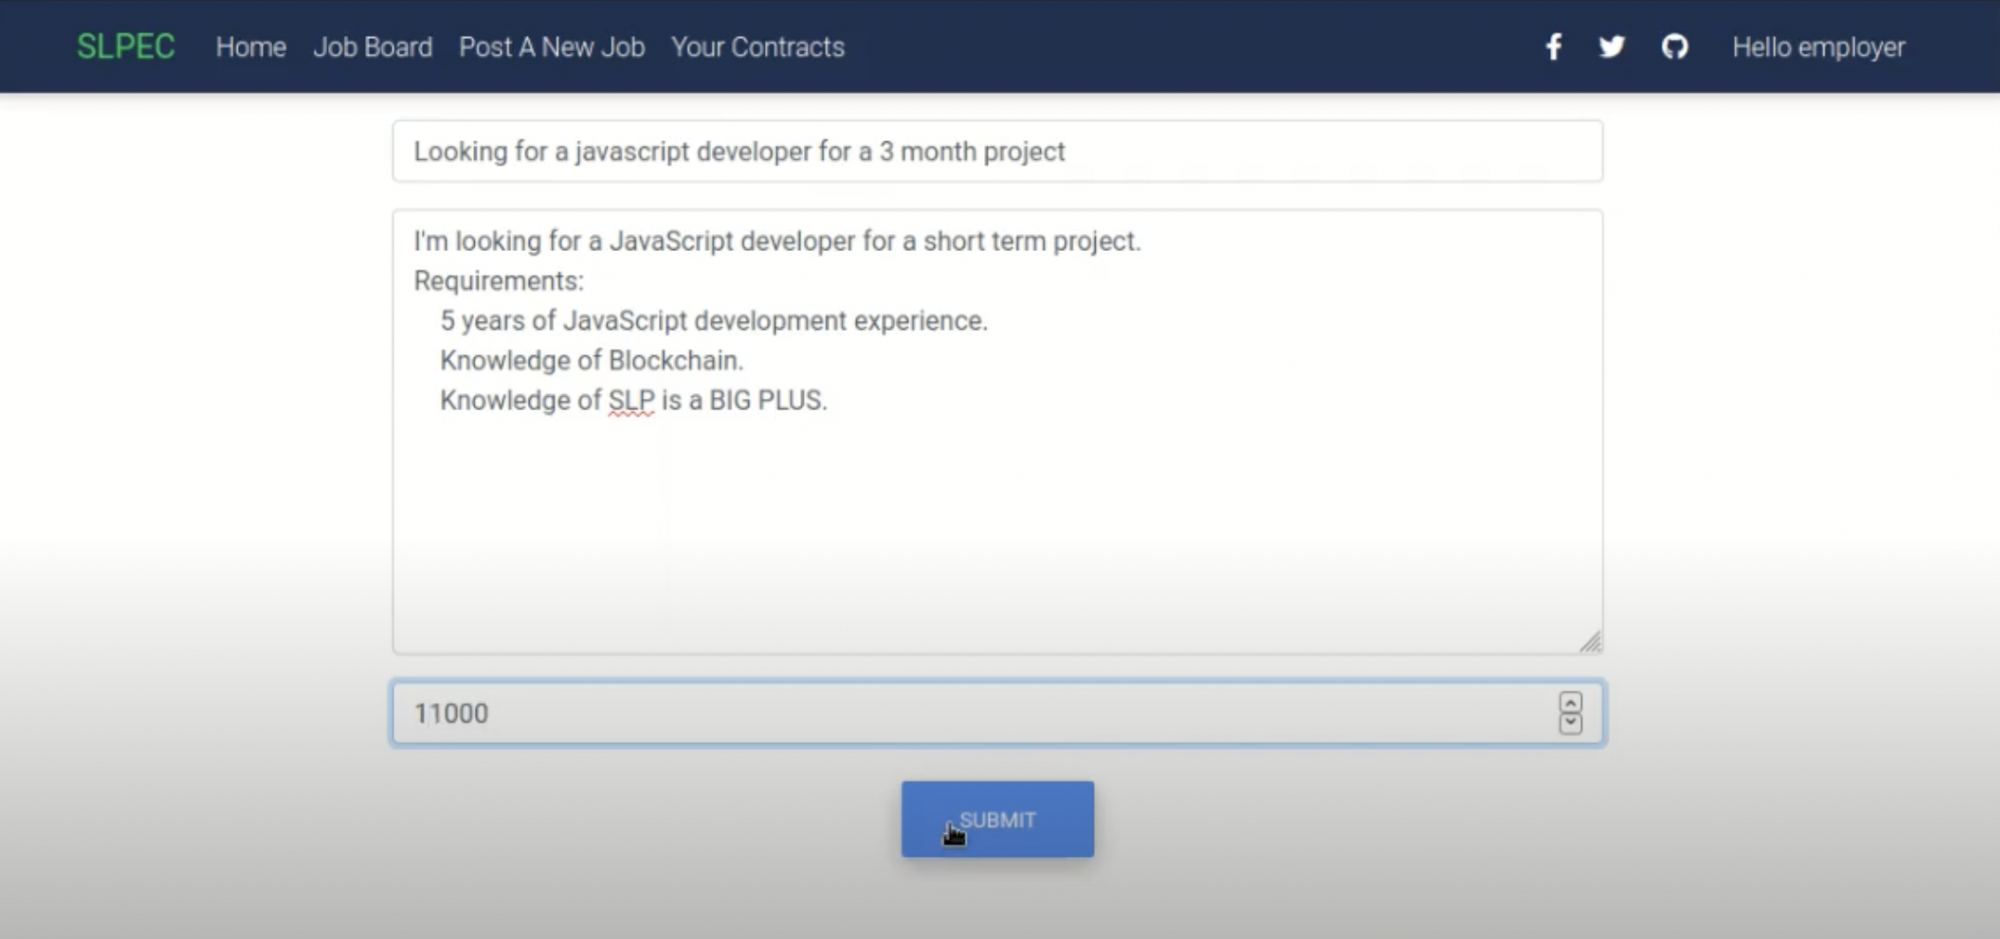Click the '5 years of JavaScript' requirement line
Screen dimensions: 2000x939
click(x=714, y=321)
